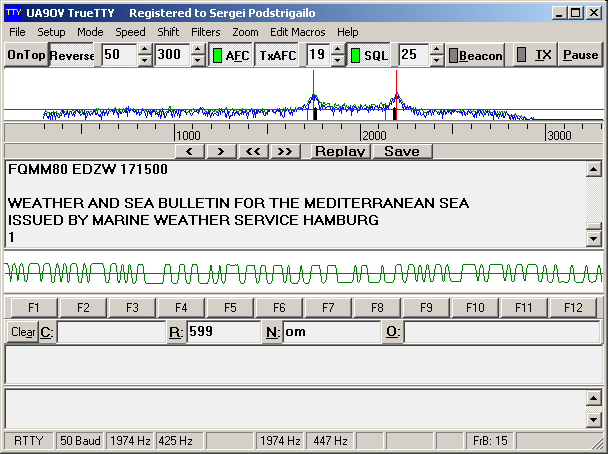Click the double left arrow button
This screenshot has height=454, width=608.
pos(253,151)
